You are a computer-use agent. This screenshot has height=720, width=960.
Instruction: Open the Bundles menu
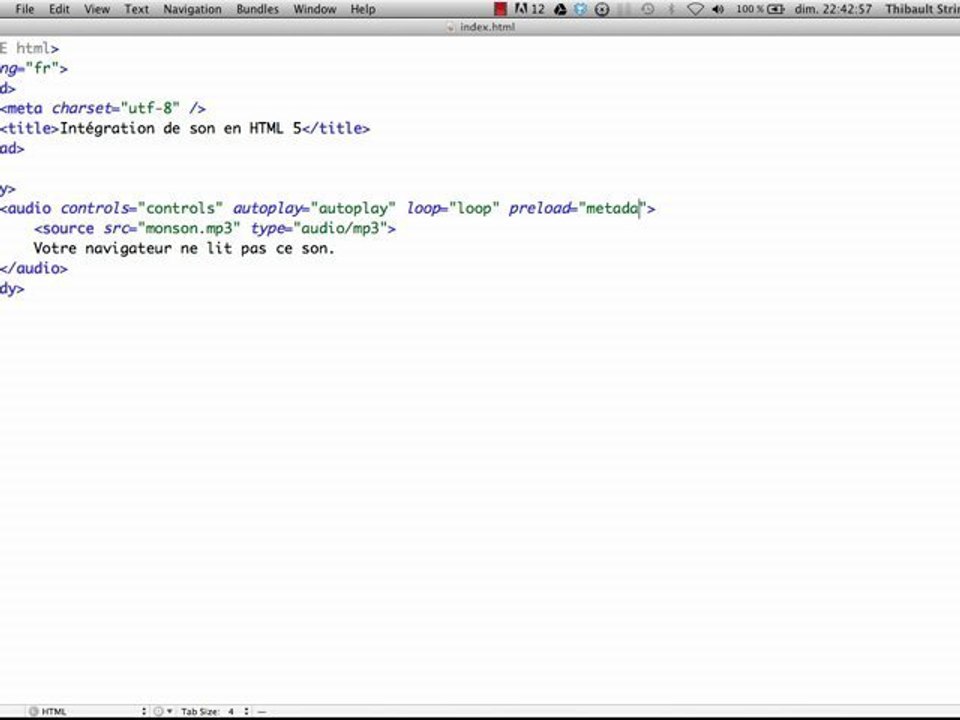coord(257,9)
